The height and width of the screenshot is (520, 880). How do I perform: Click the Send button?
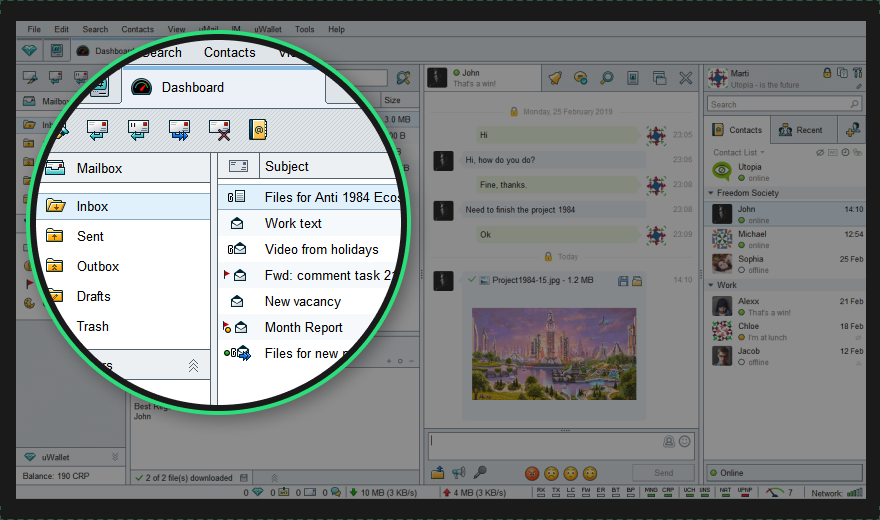point(663,473)
